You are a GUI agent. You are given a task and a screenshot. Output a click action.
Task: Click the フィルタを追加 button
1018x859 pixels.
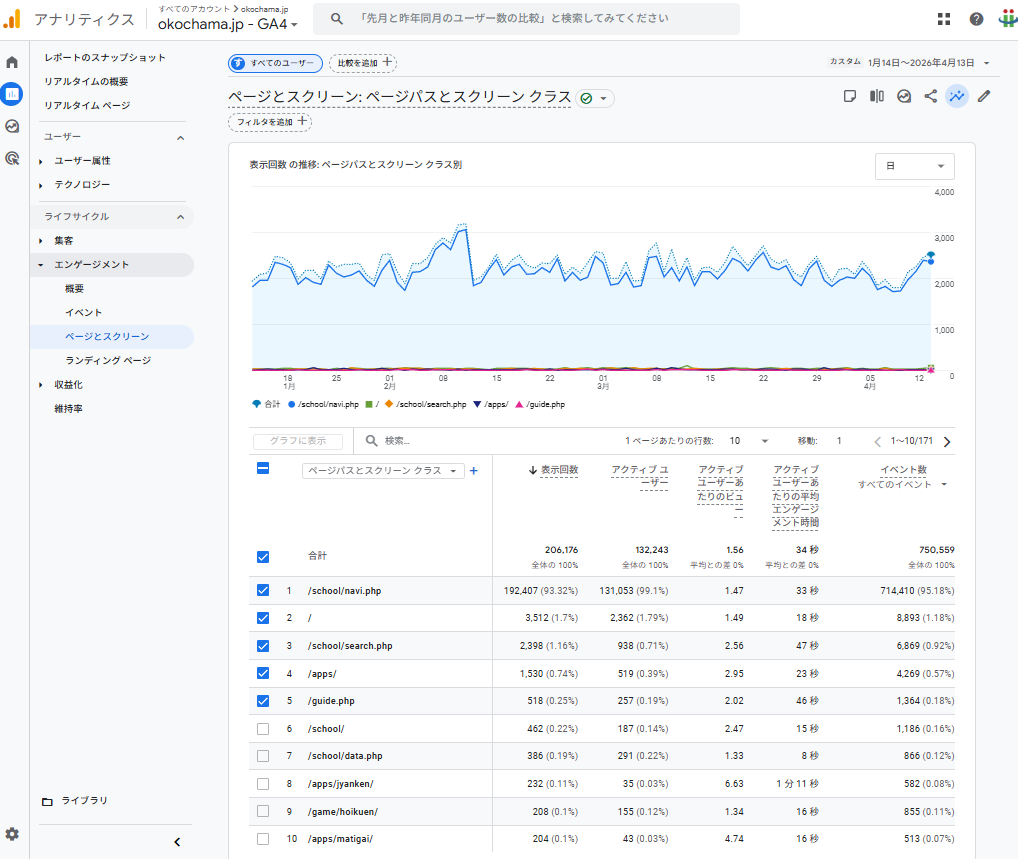point(270,122)
